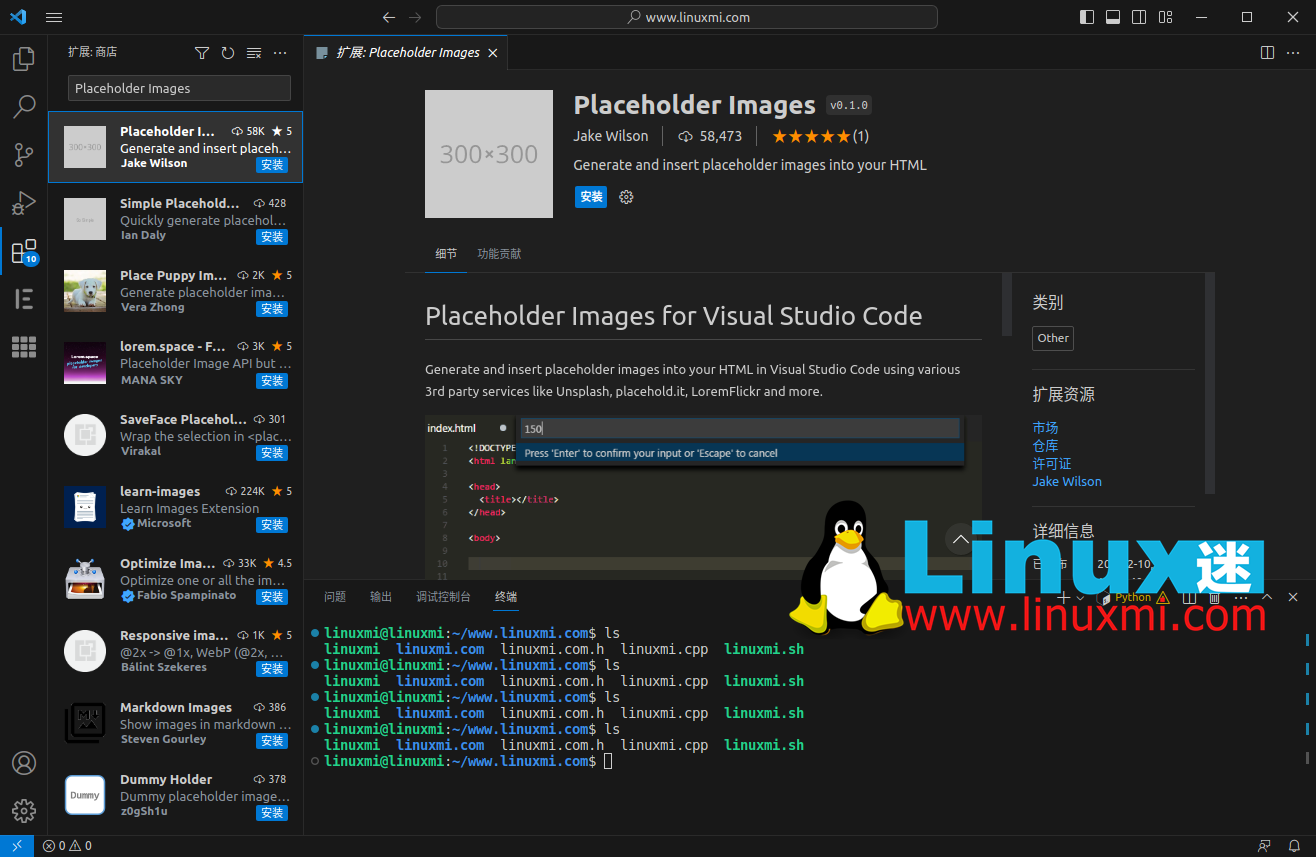Image resolution: width=1316 pixels, height=857 pixels.
Task: Open the 市场 marketplace link
Action: pyautogui.click(x=1045, y=428)
